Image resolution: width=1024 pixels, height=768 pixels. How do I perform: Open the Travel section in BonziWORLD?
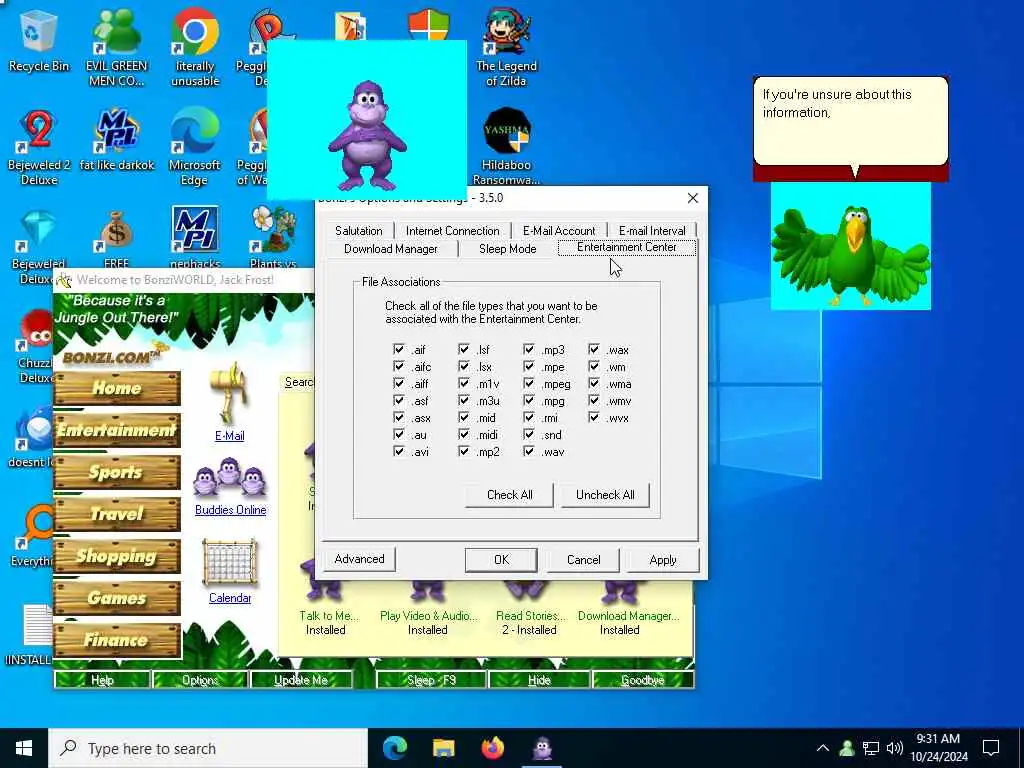coord(117,514)
